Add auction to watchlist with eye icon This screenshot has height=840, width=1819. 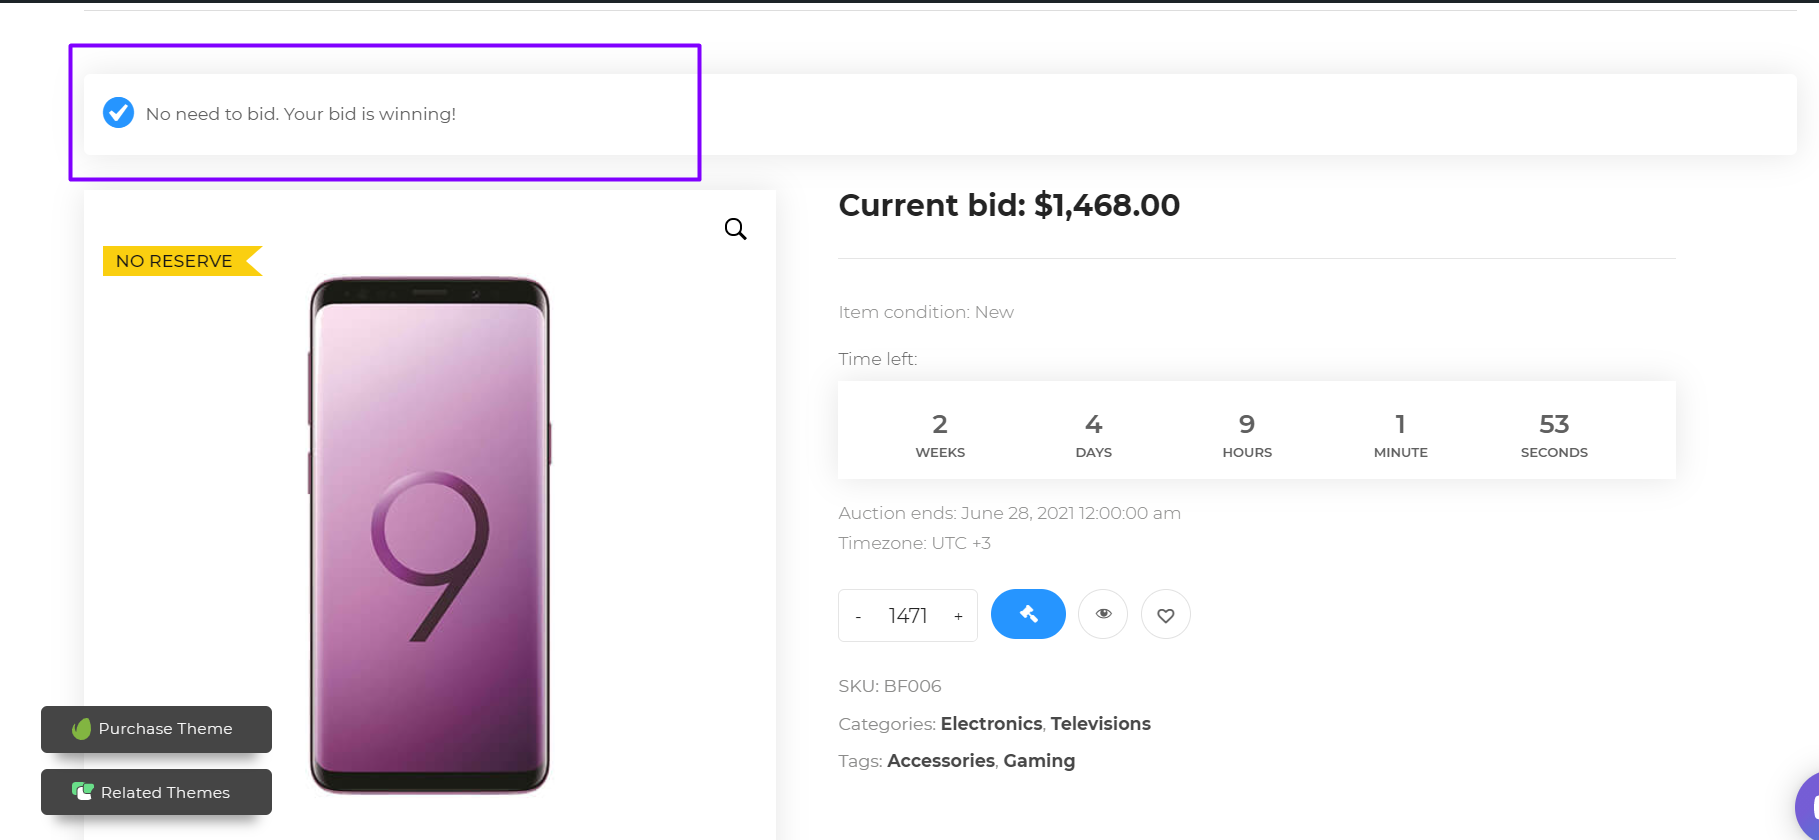[x=1103, y=614]
